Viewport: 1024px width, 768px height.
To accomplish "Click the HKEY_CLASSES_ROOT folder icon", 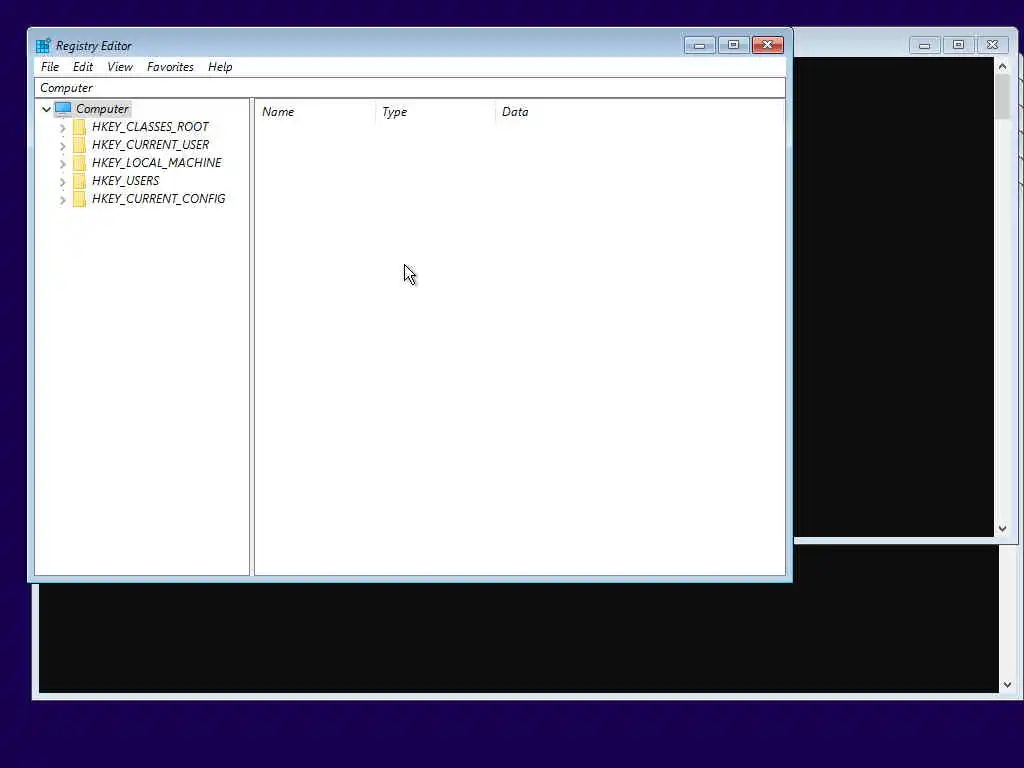I will (x=79, y=127).
